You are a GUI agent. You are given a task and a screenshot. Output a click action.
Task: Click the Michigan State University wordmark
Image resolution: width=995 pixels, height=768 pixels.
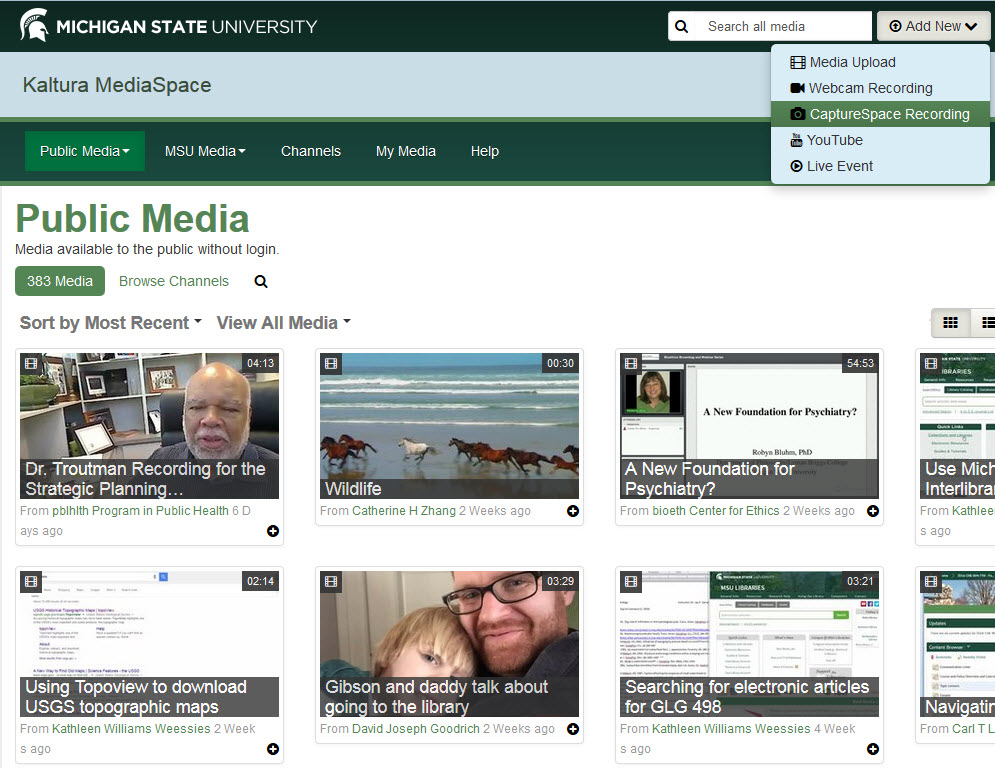187,27
